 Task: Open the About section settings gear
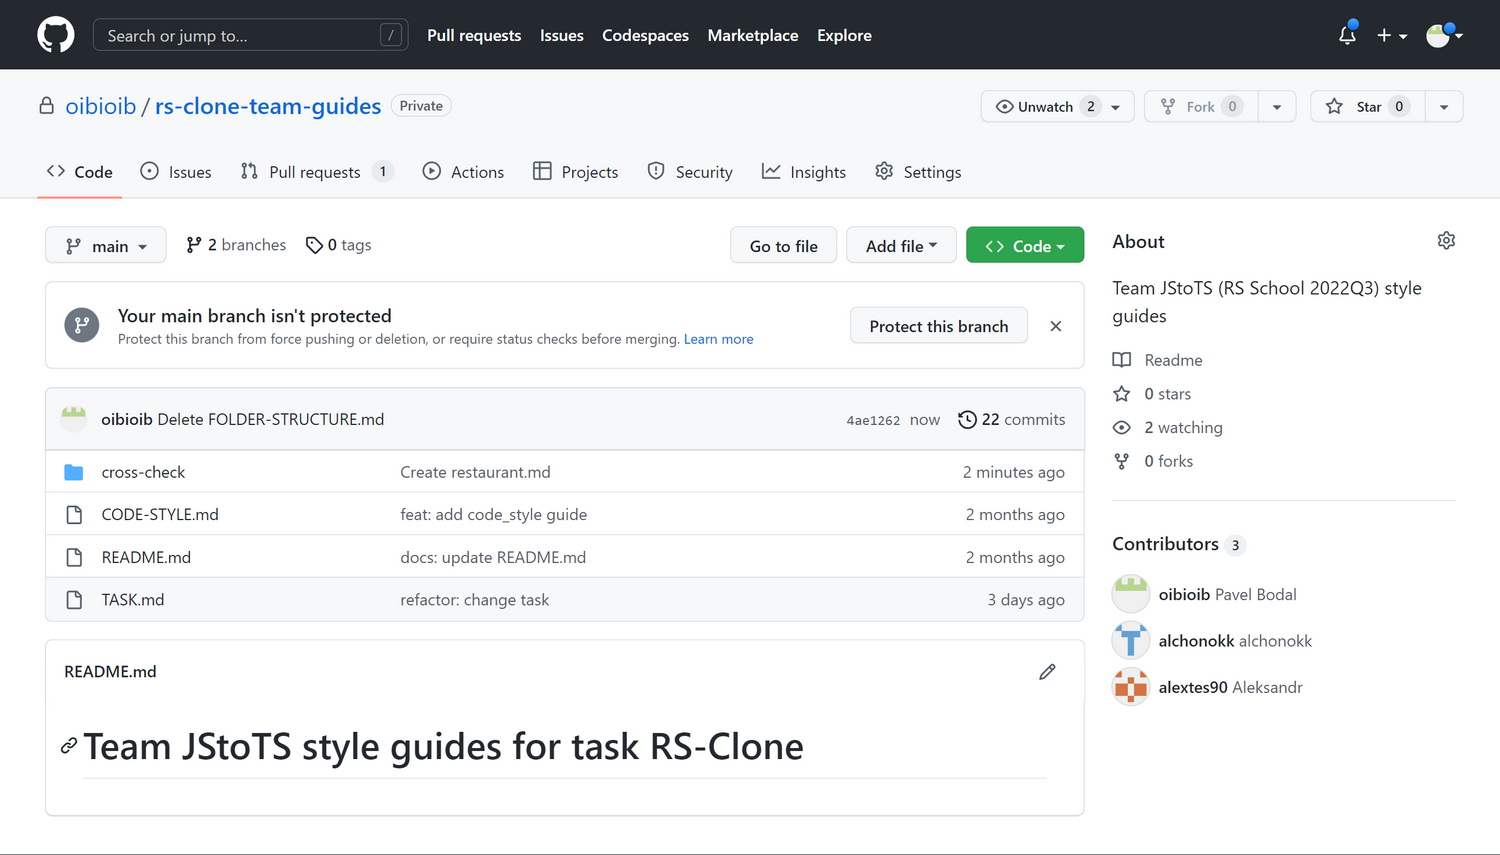point(1446,241)
